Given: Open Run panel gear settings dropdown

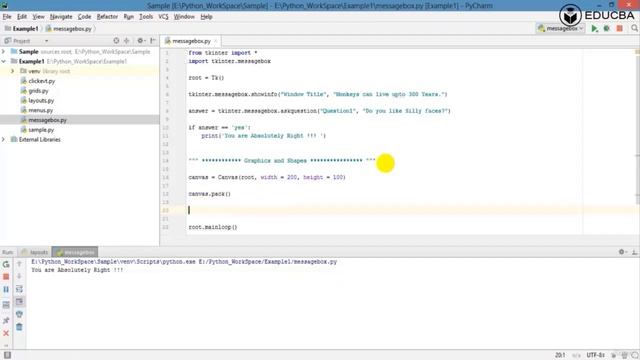Looking at the screenshot, I should (x=622, y=252).
